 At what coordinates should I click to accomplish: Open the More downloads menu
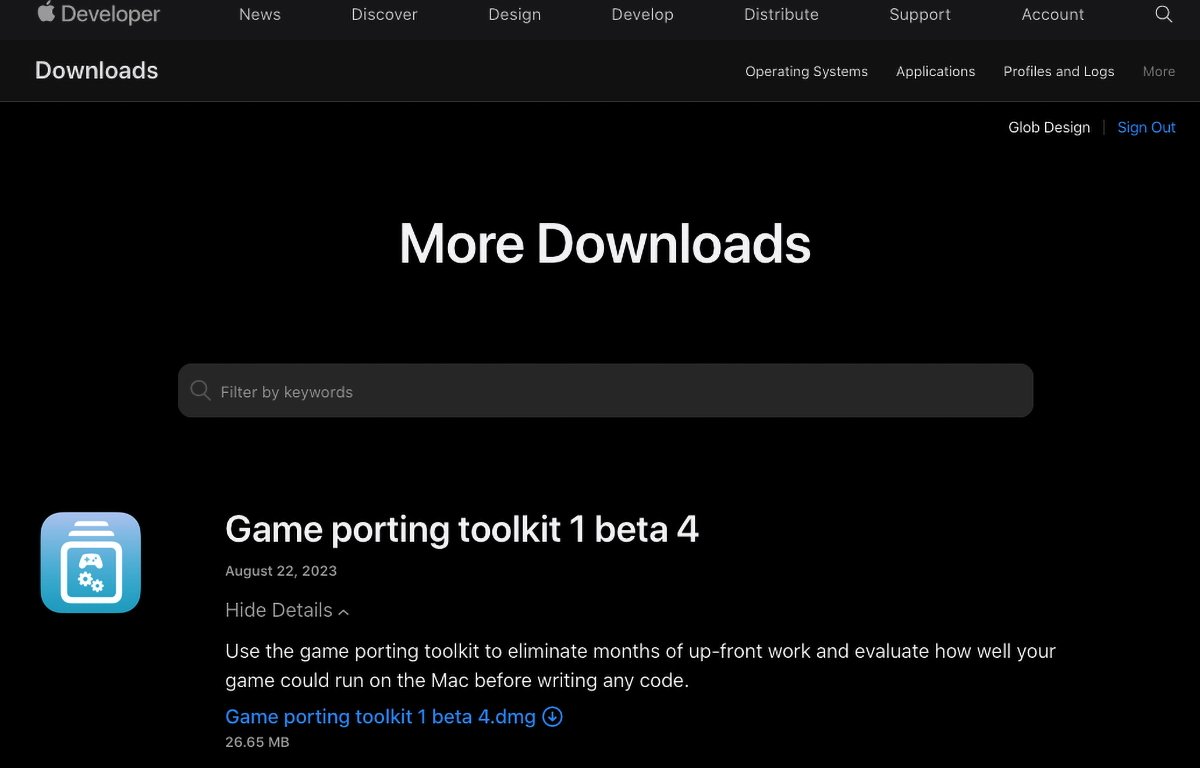(1158, 71)
